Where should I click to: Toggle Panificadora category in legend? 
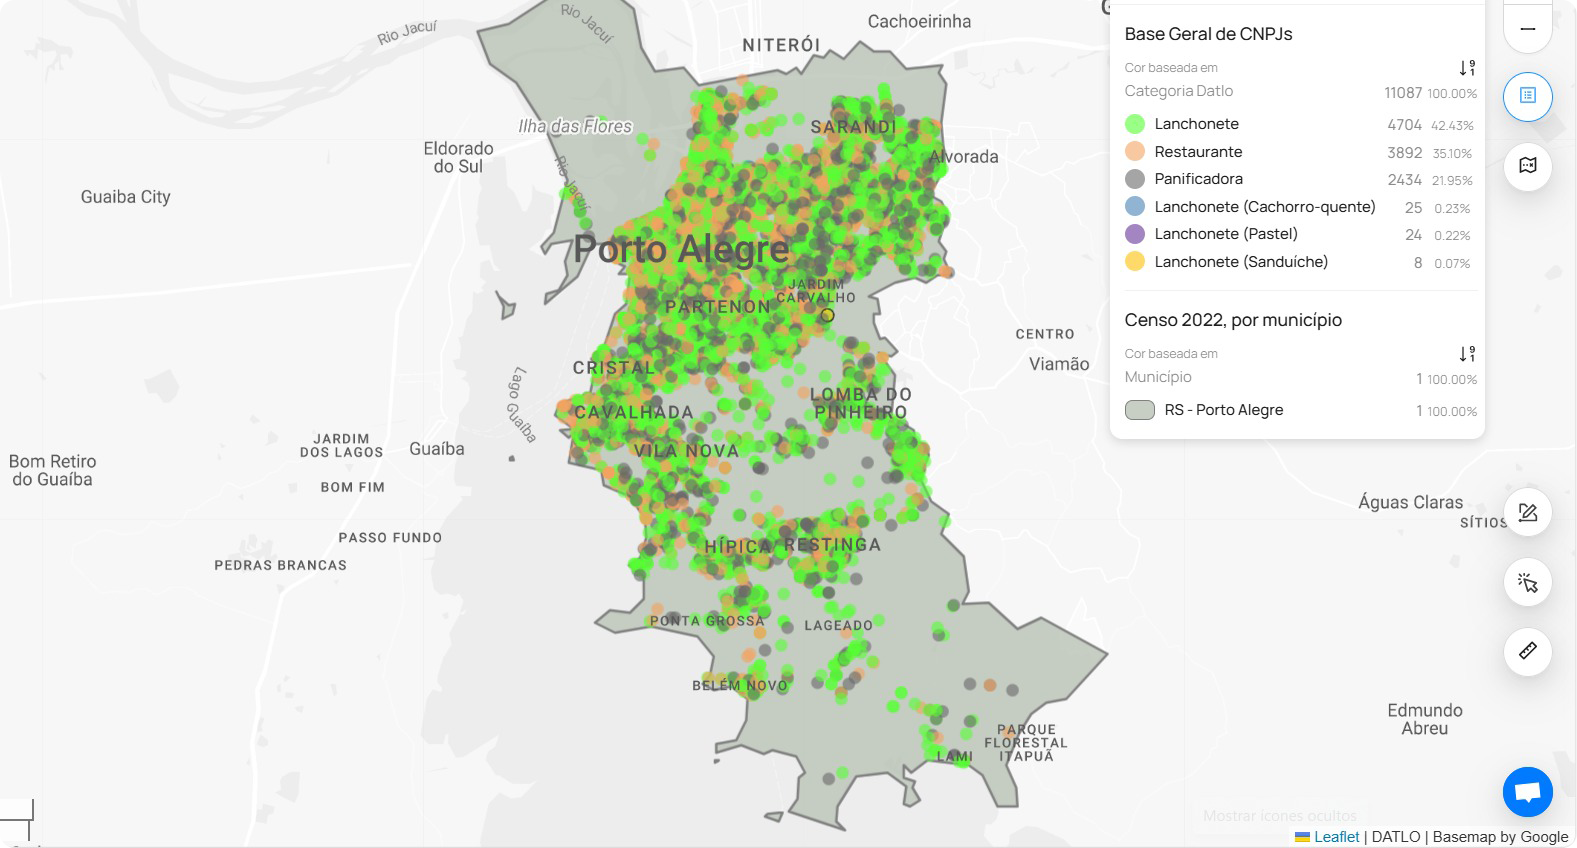tap(1198, 179)
